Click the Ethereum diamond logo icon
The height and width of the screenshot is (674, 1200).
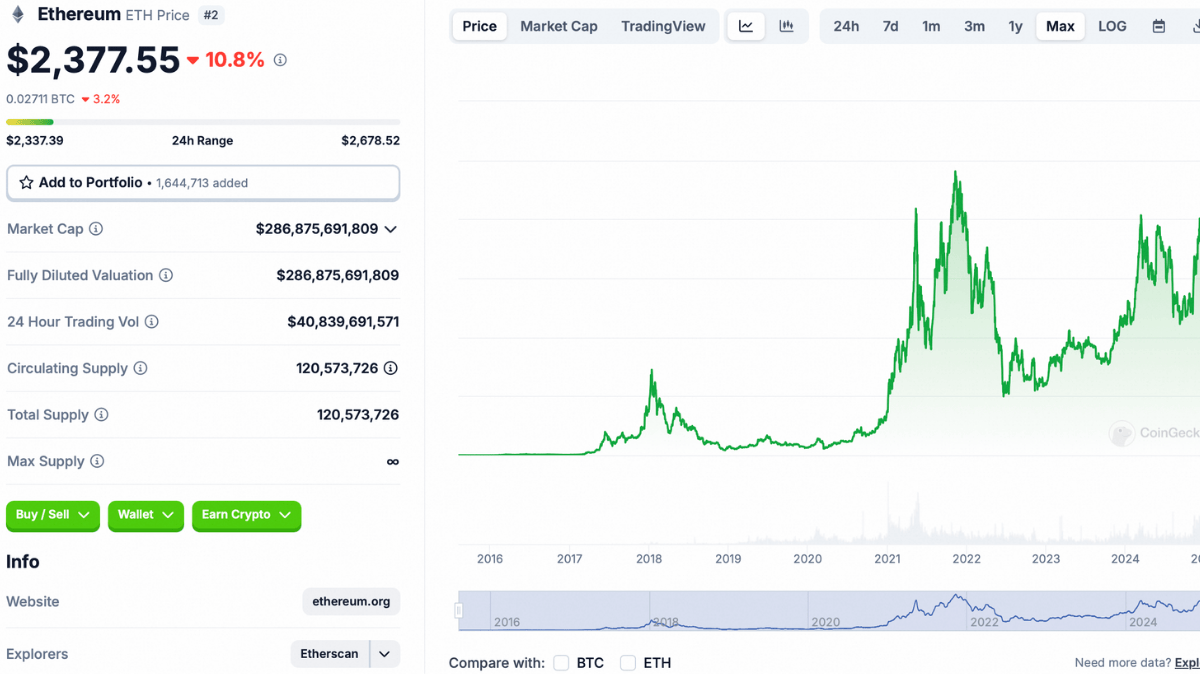[x=17, y=15]
